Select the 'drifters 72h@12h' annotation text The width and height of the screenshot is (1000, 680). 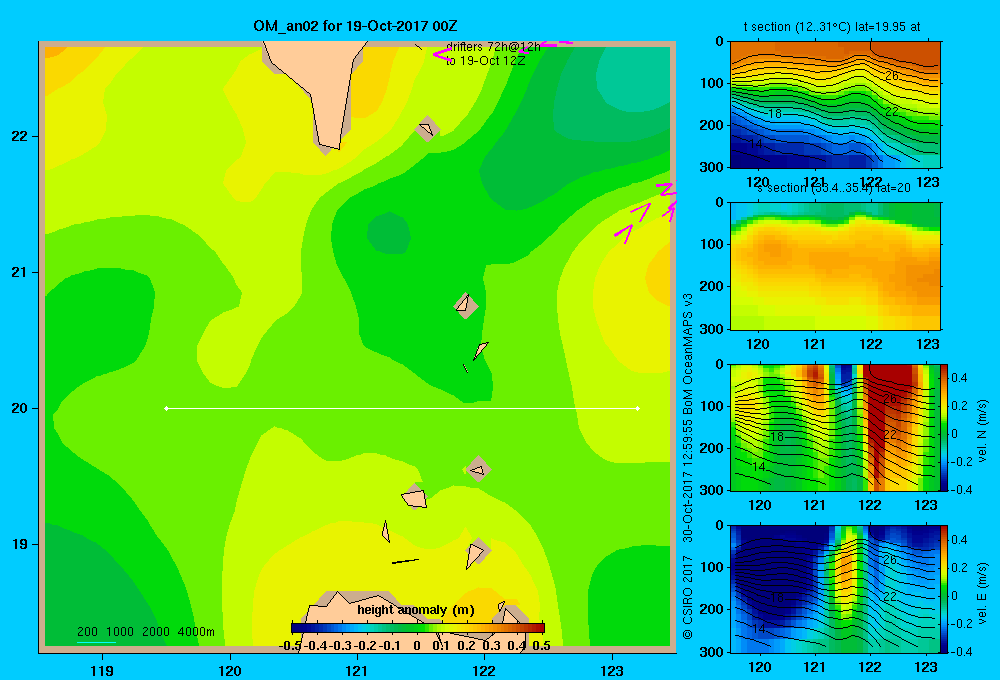(x=493, y=47)
